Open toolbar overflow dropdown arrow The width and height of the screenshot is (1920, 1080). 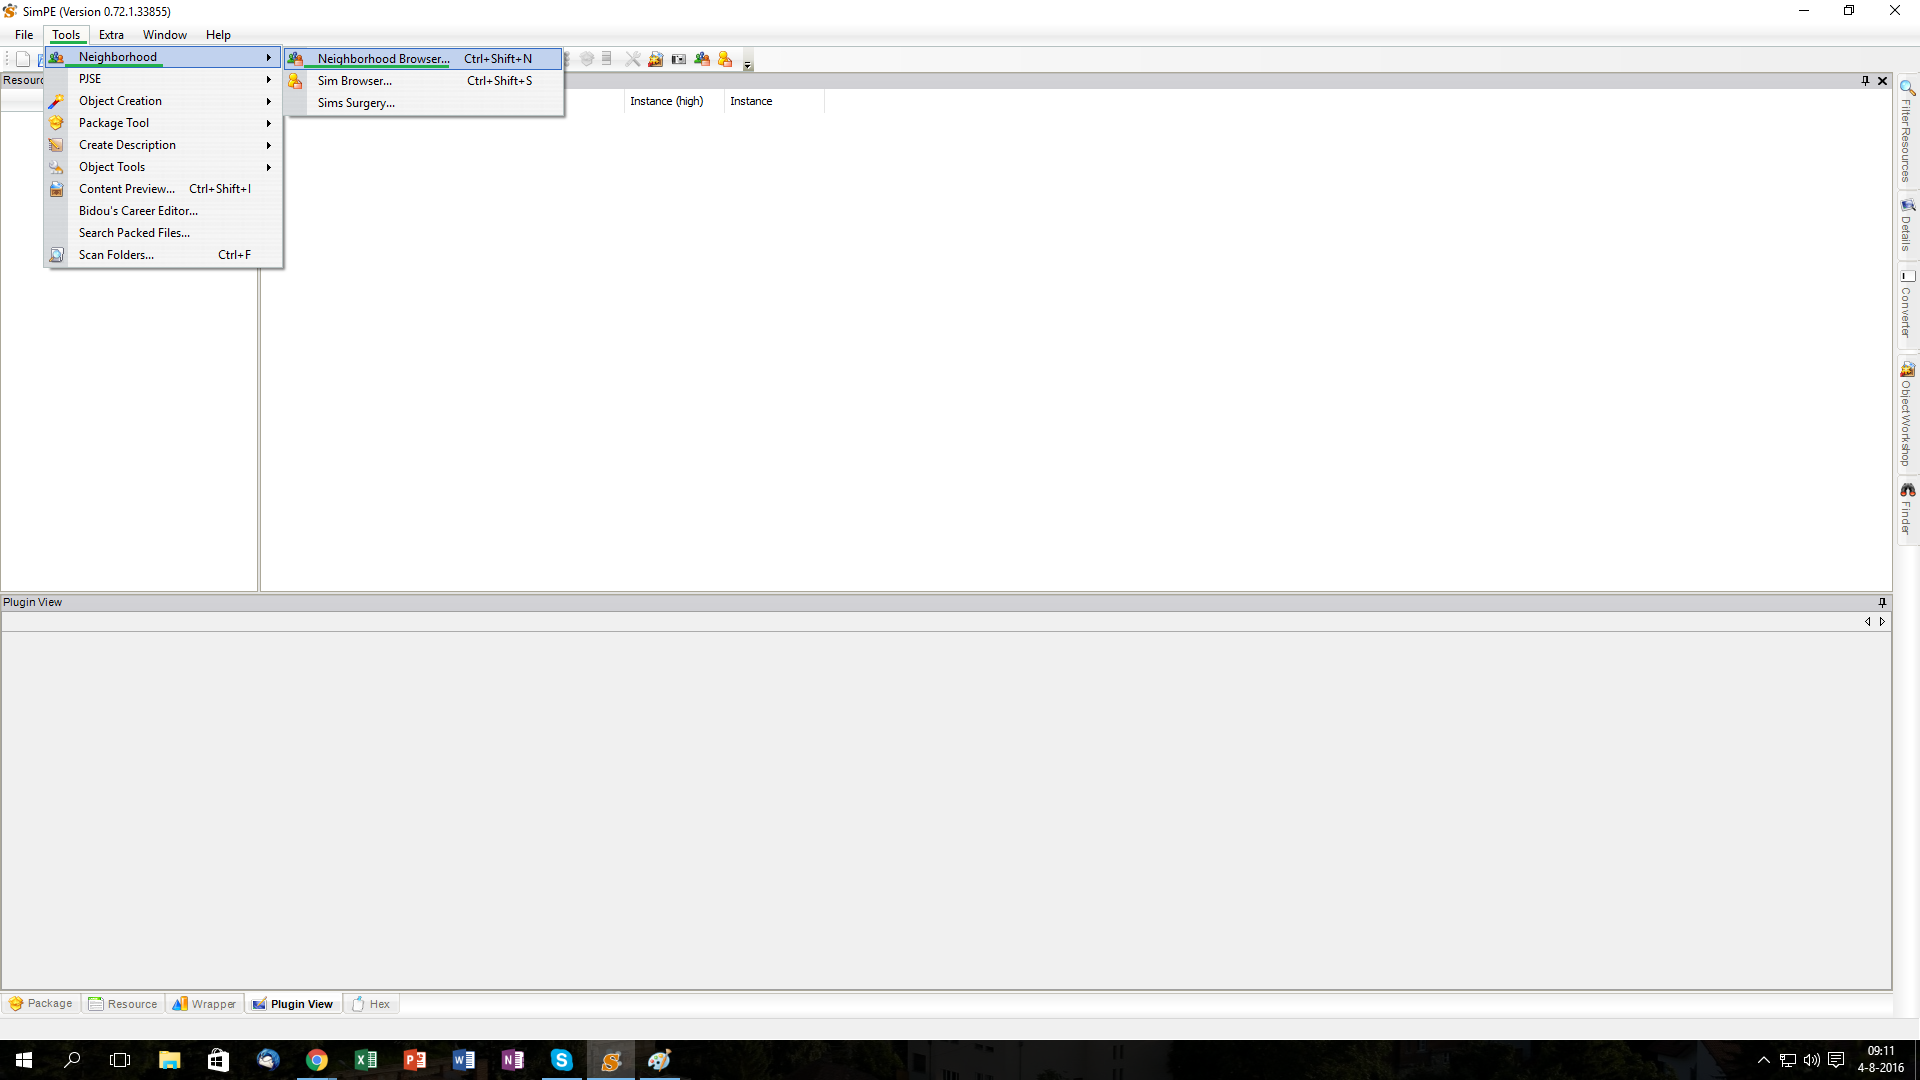click(748, 65)
